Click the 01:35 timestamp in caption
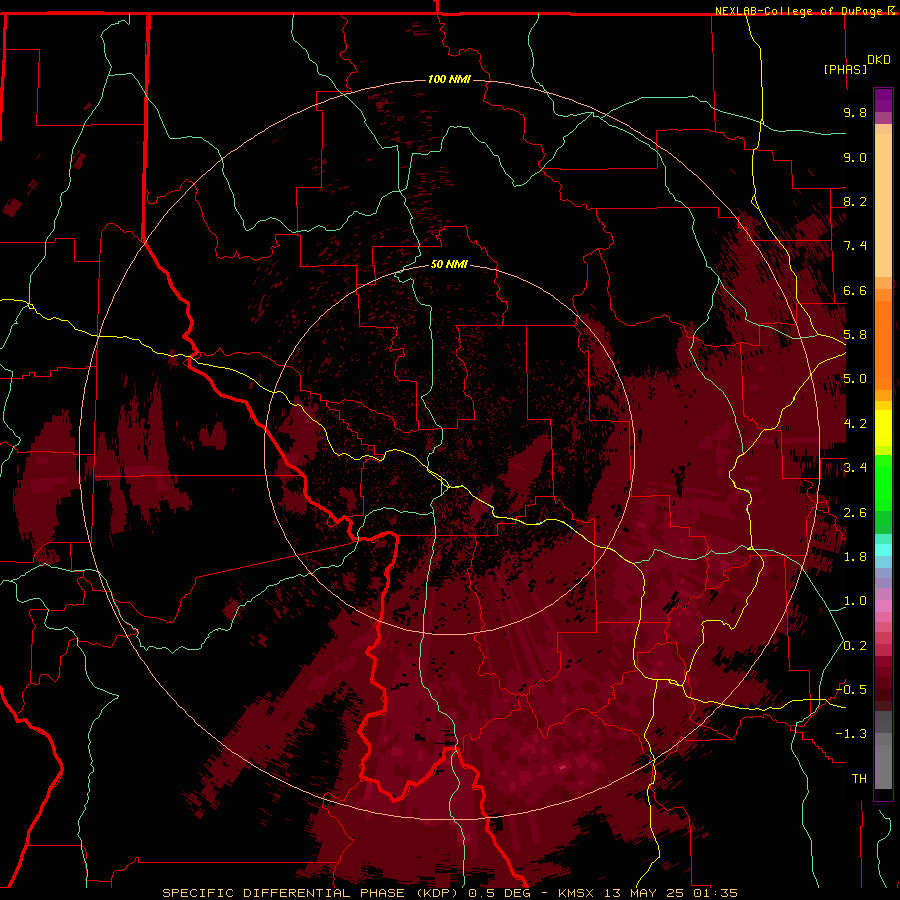 (715, 893)
